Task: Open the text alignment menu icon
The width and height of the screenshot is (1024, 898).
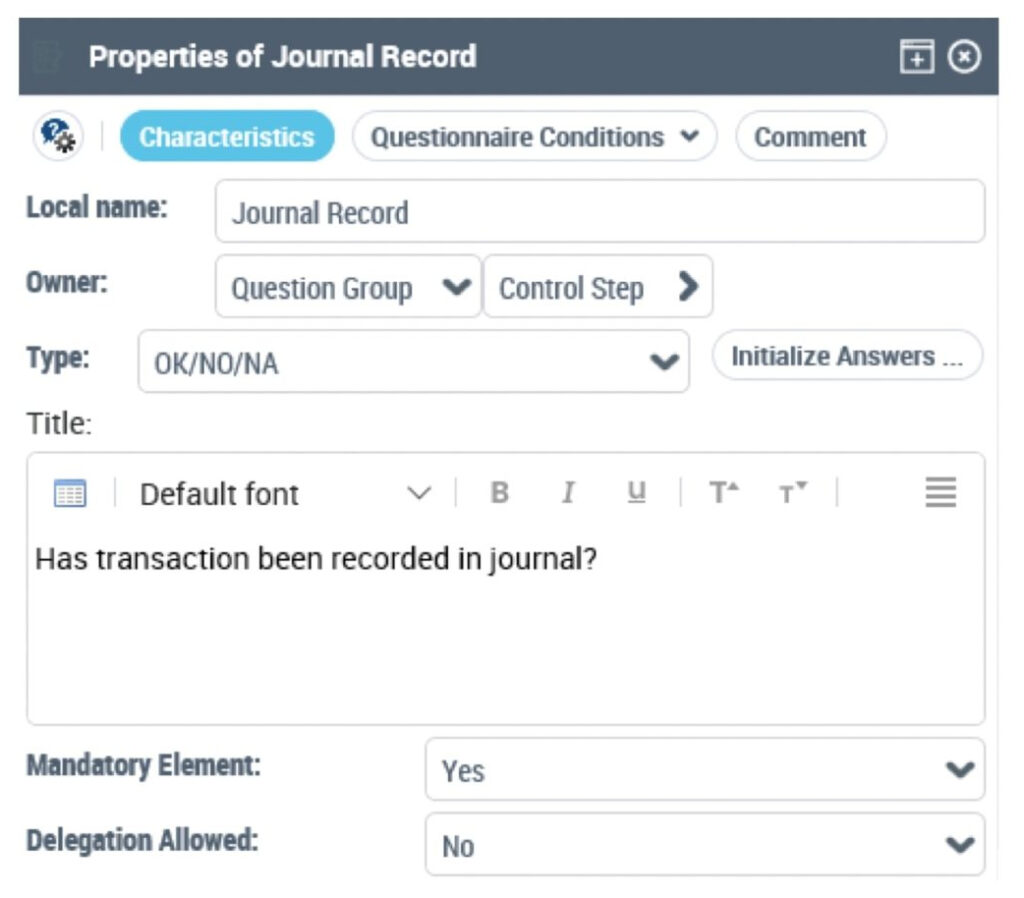Action: 940,492
